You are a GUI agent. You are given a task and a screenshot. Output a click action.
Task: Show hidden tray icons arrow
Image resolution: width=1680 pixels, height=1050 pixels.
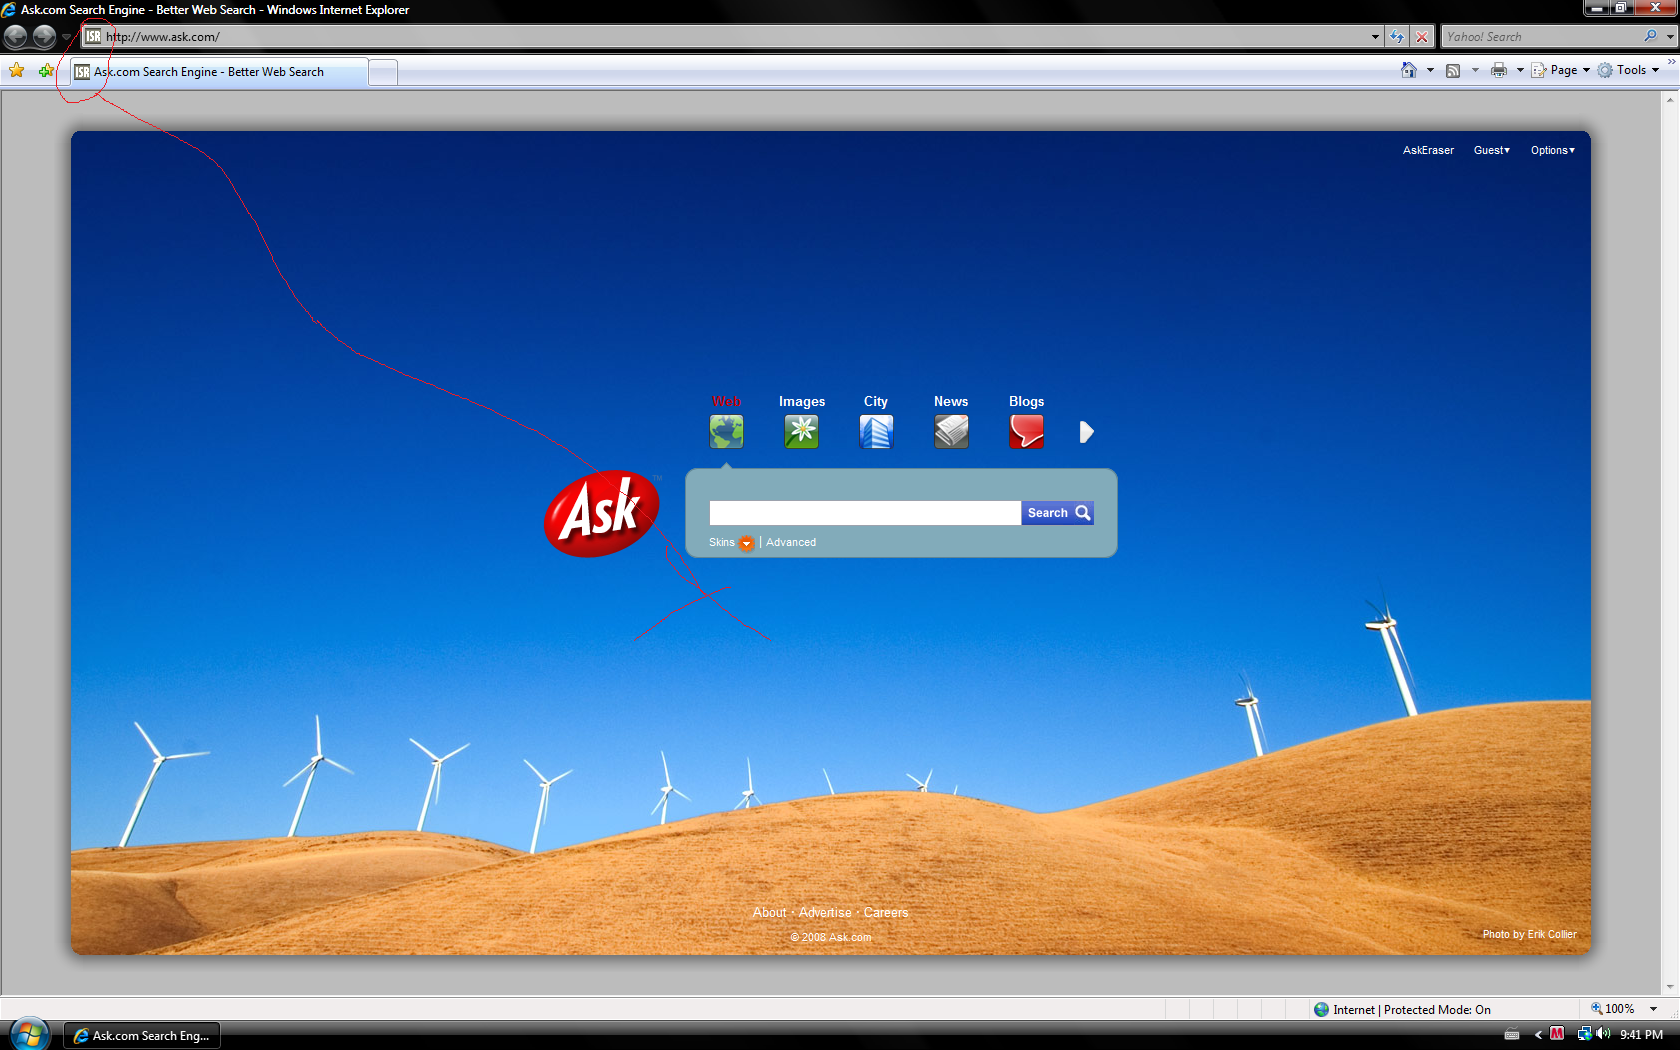[x=1538, y=1035]
